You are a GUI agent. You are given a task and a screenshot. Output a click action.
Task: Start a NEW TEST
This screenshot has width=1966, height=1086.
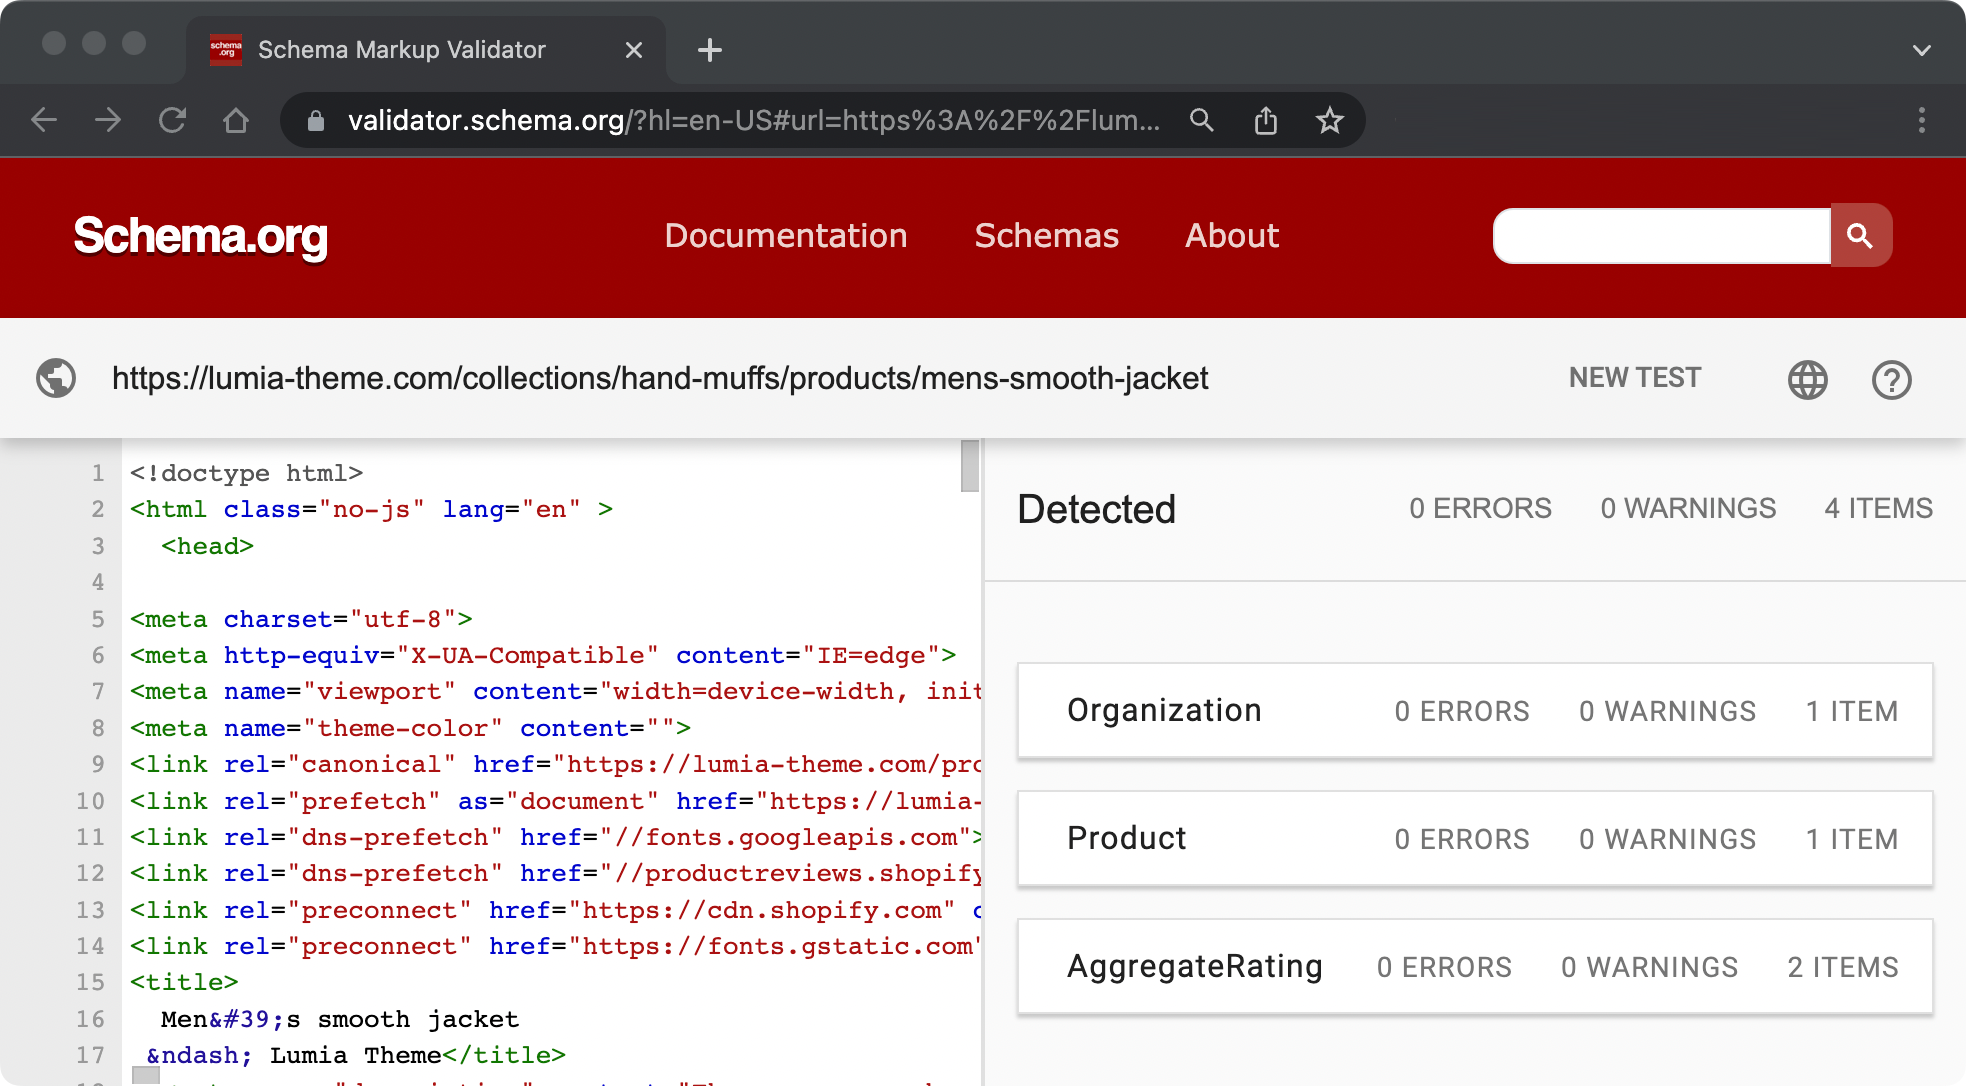pyautogui.click(x=1634, y=378)
